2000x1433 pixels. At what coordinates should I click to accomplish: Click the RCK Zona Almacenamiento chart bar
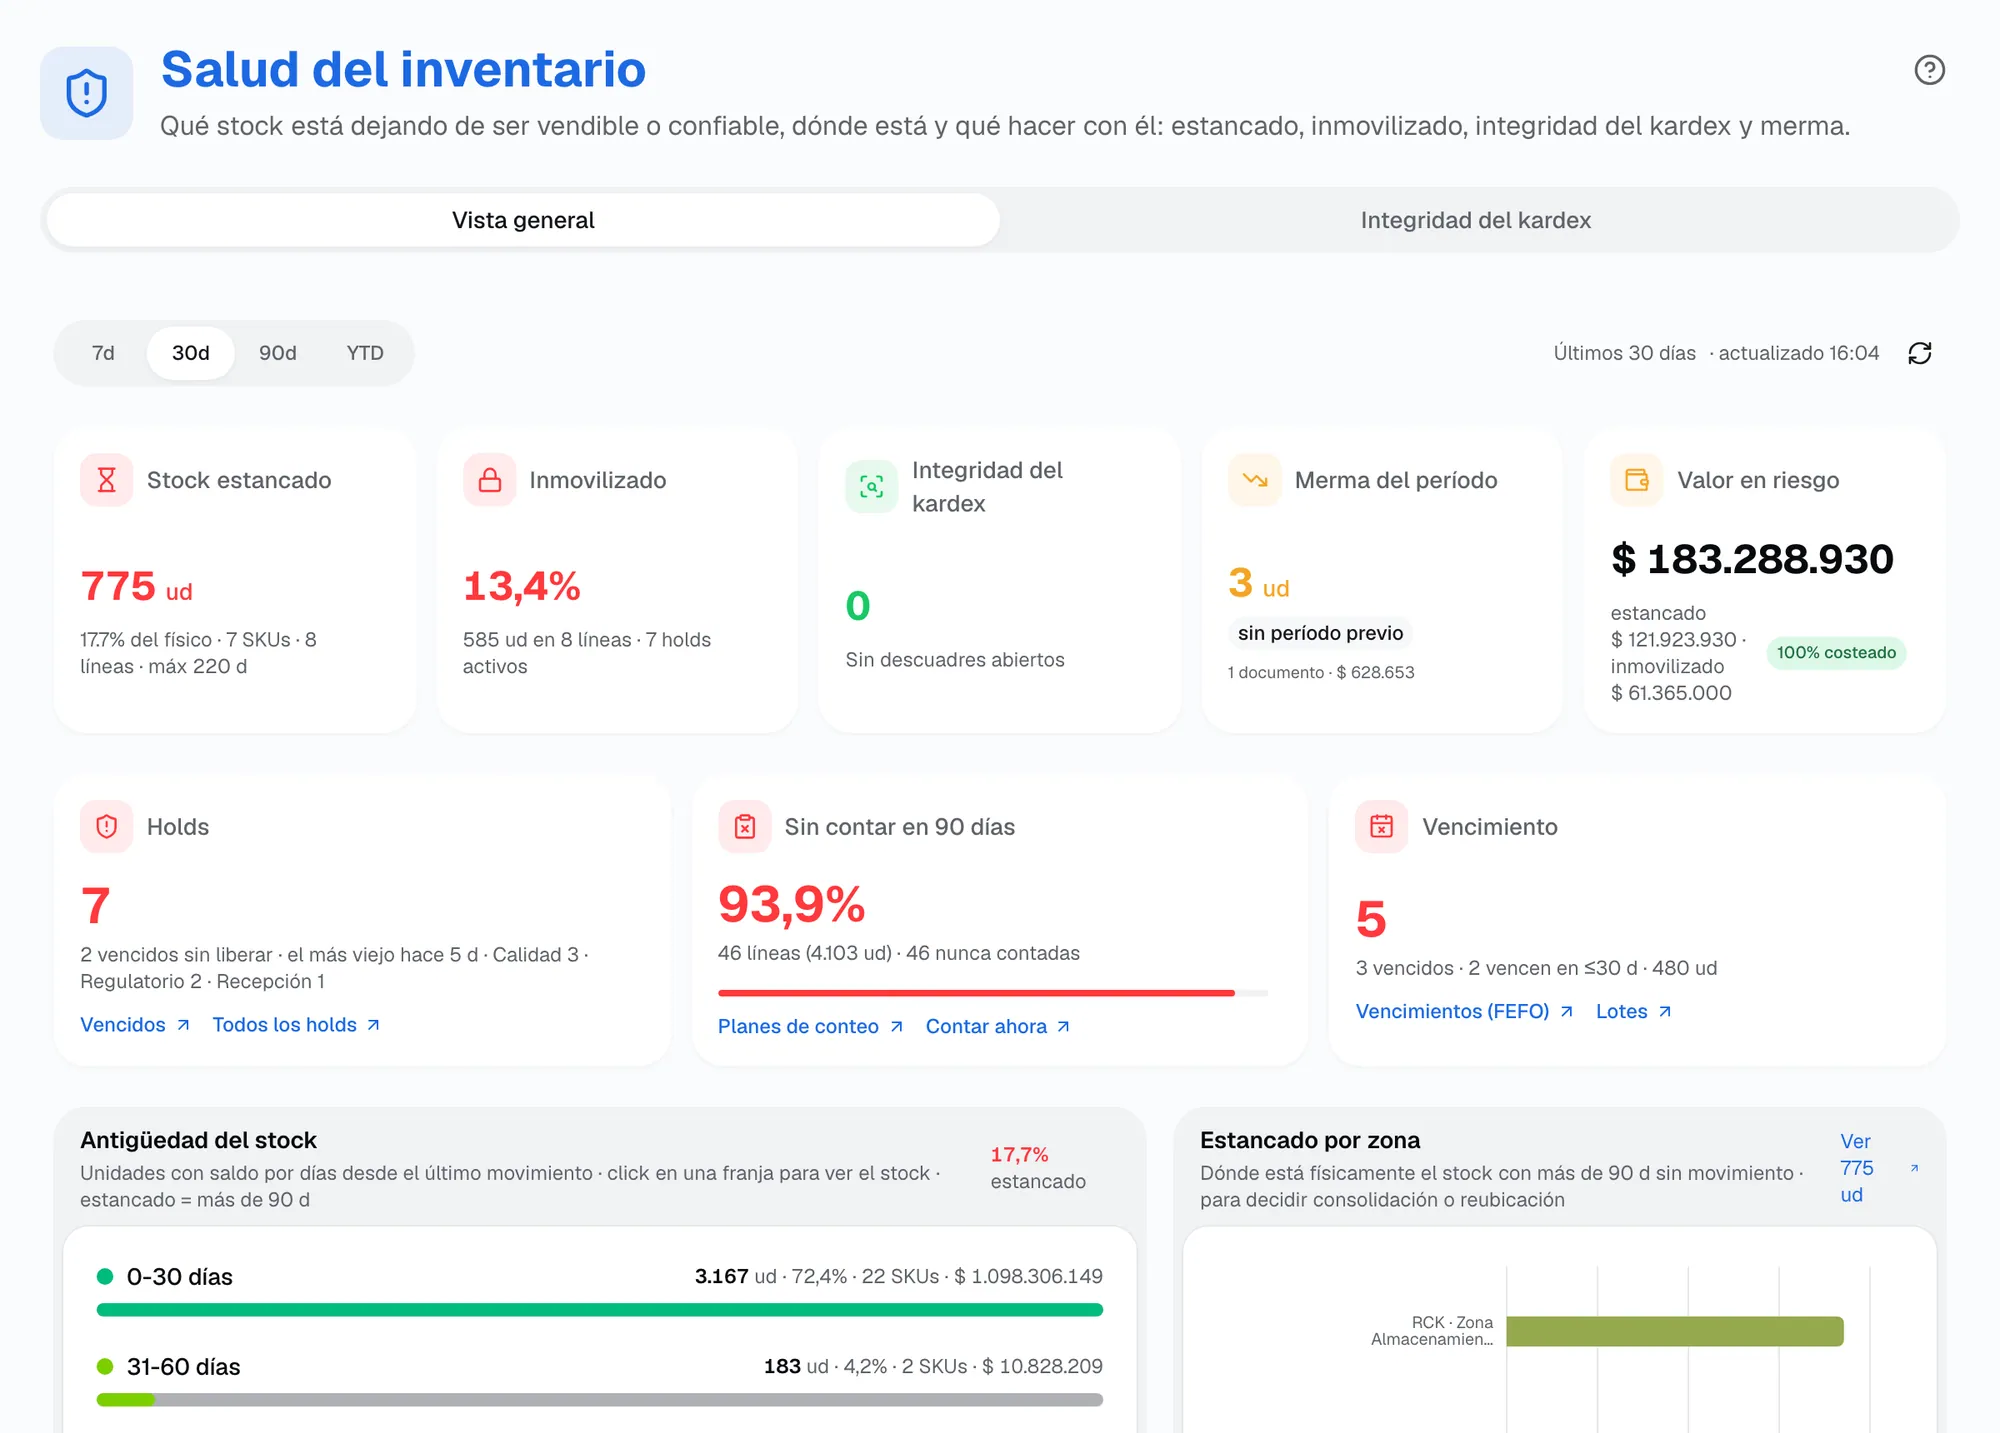(x=1675, y=1331)
